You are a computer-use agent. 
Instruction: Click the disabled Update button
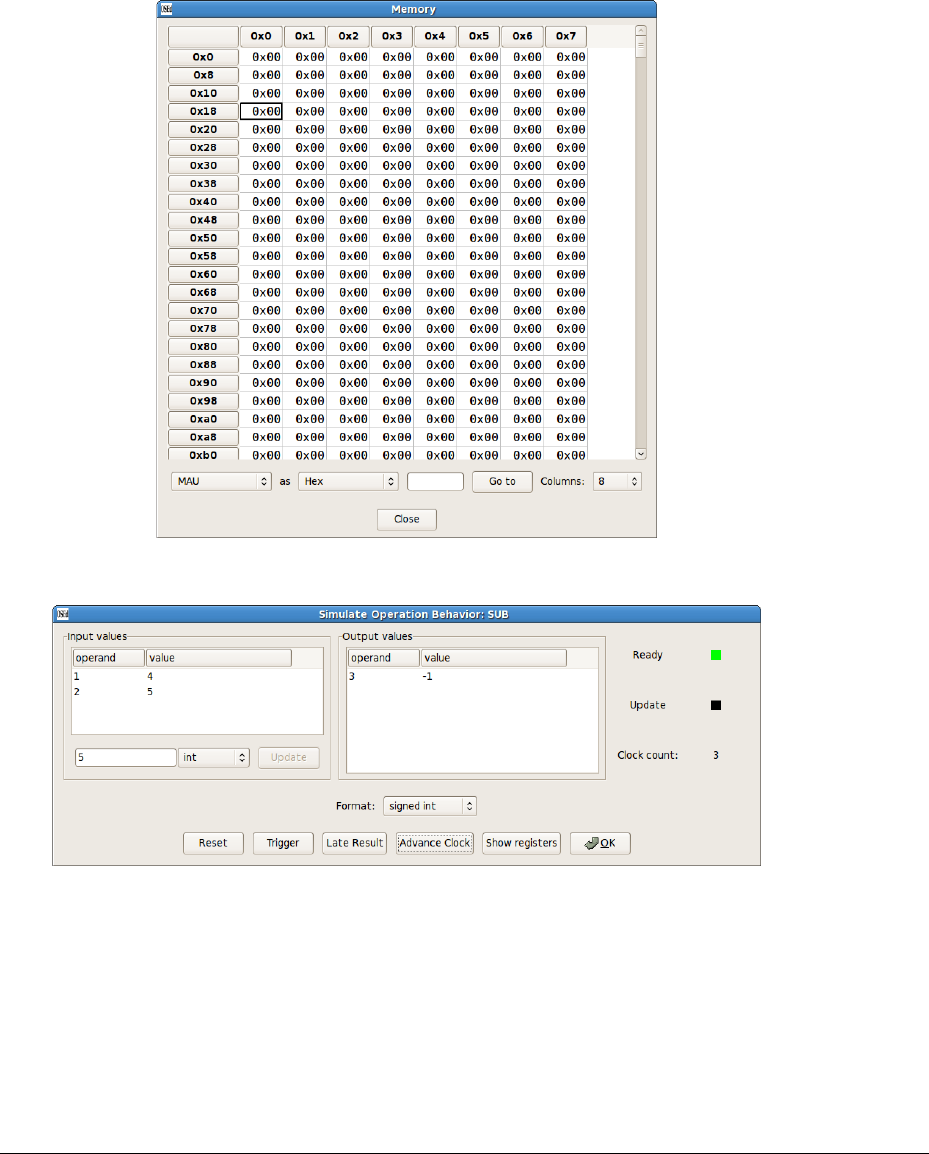tap(288, 757)
